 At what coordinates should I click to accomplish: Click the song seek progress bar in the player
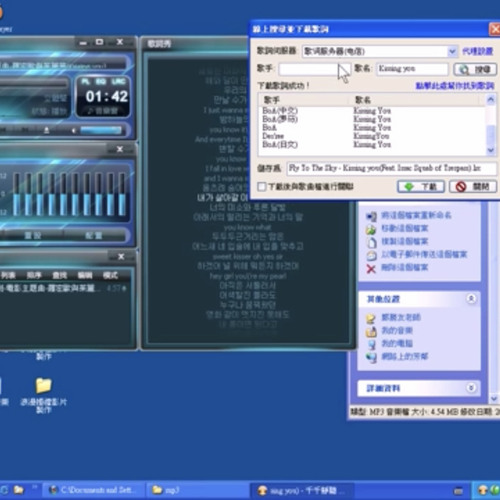(33, 83)
